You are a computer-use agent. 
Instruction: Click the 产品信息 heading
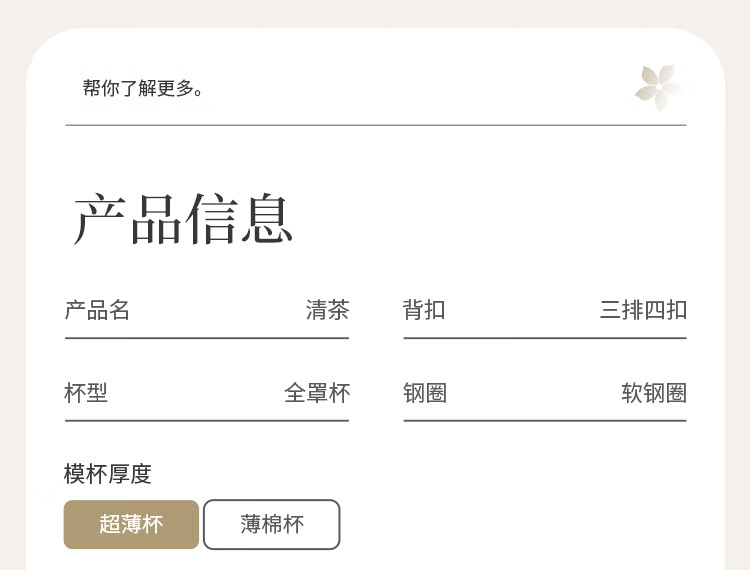[183, 219]
